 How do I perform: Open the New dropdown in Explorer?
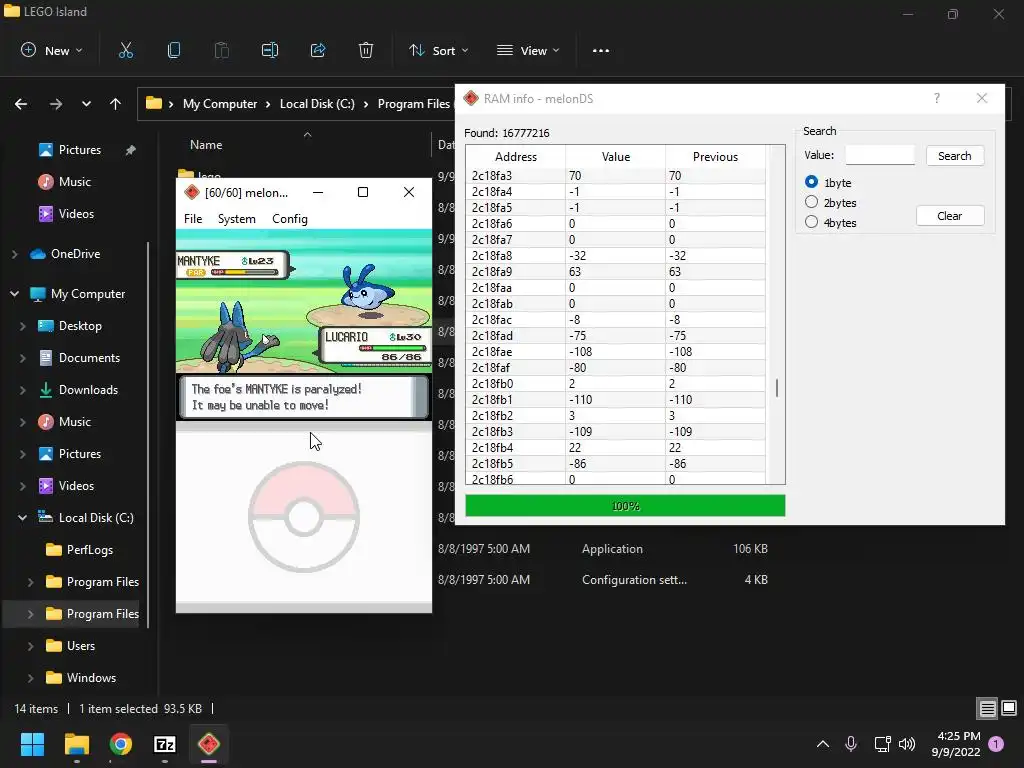click(52, 50)
